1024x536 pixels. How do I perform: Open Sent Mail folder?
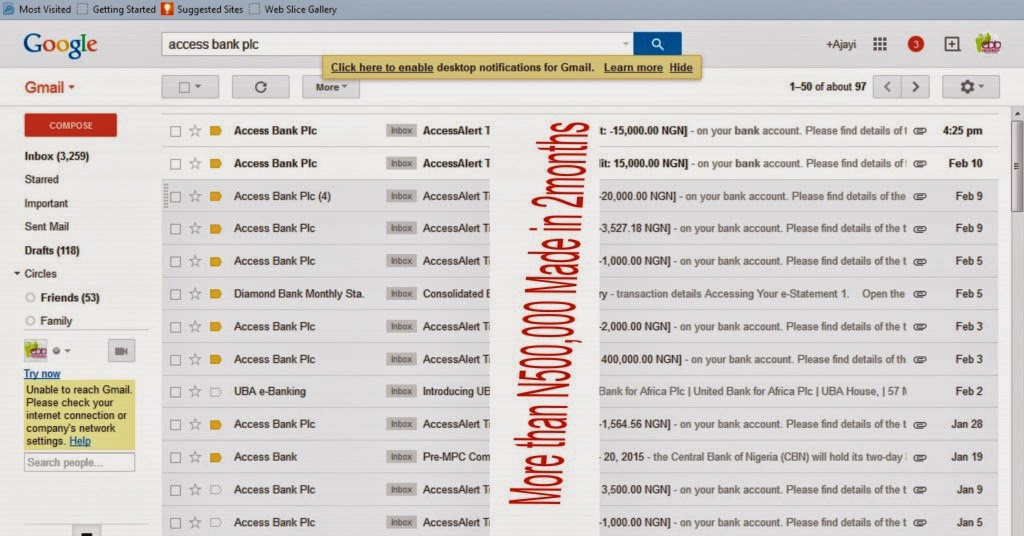[x=46, y=227]
